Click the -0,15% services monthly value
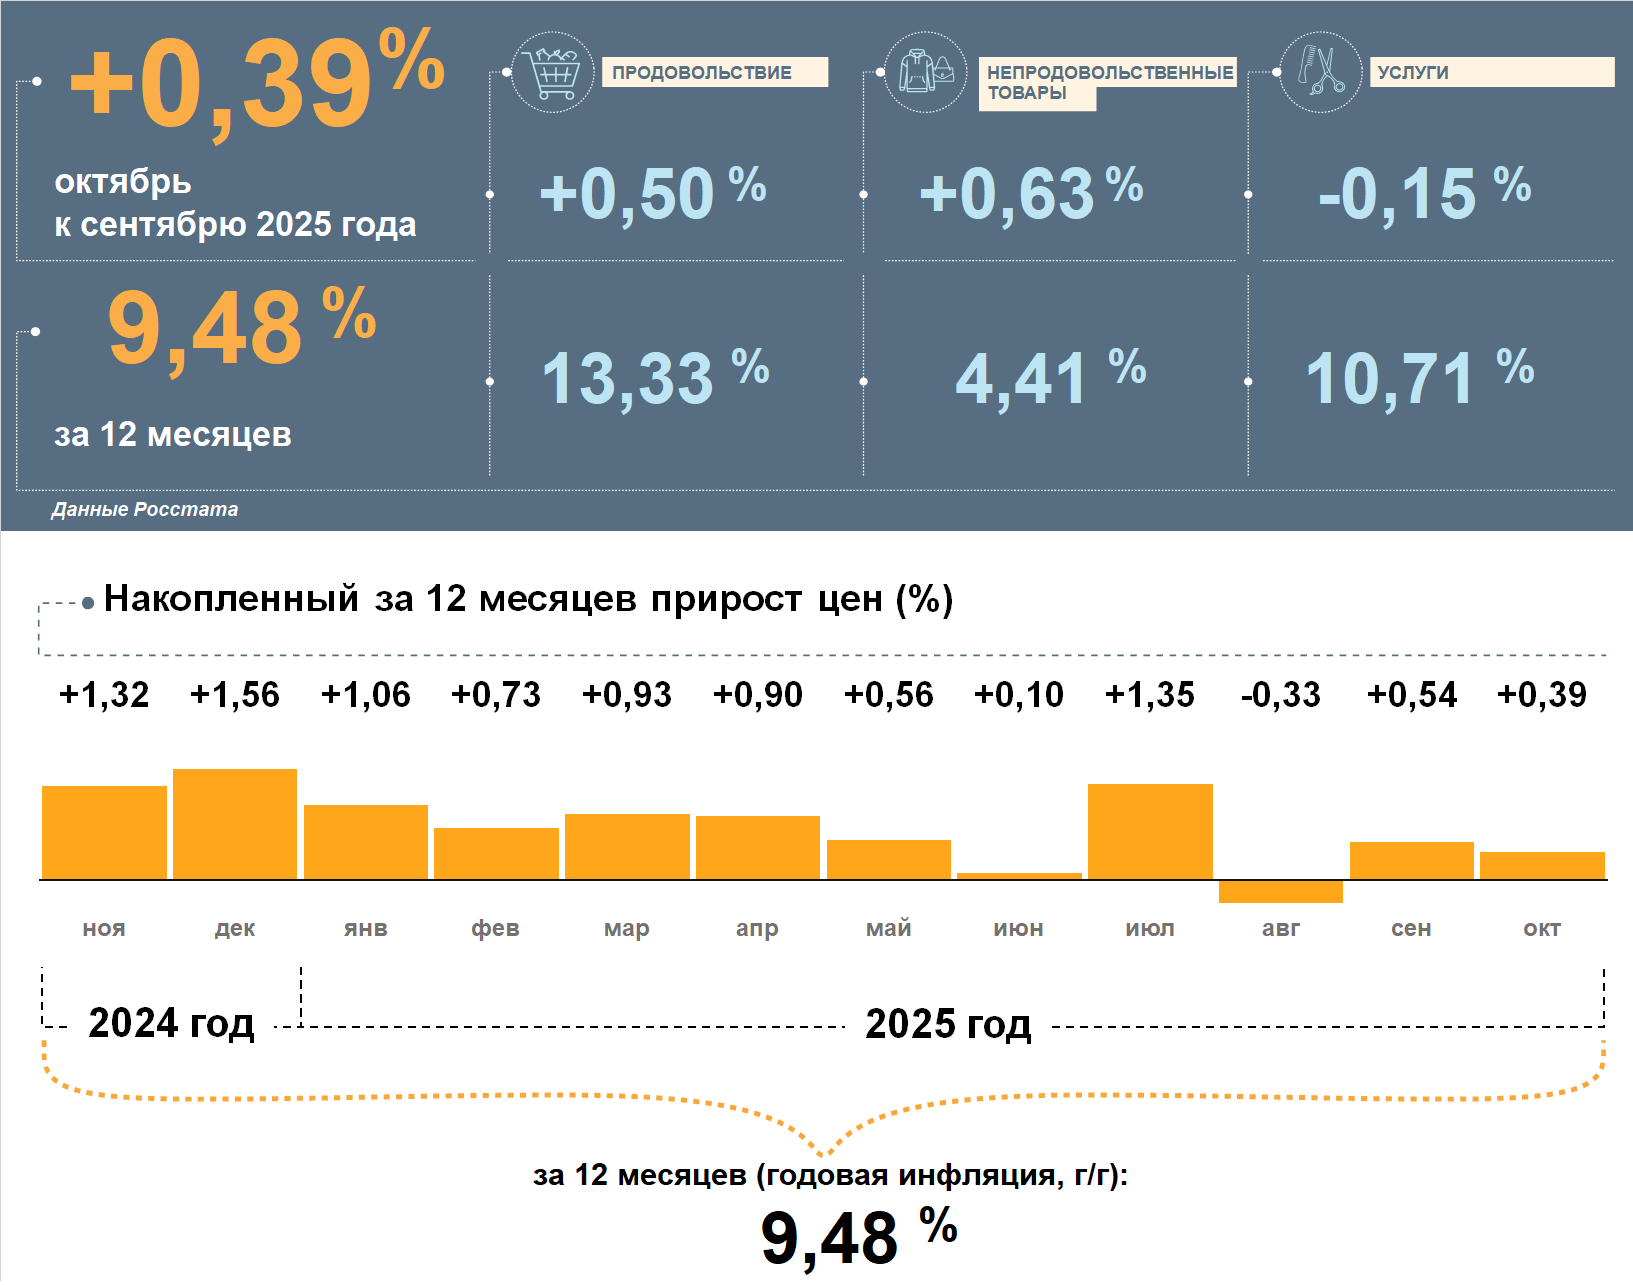This screenshot has width=1633, height=1285. coord(1424,193)
